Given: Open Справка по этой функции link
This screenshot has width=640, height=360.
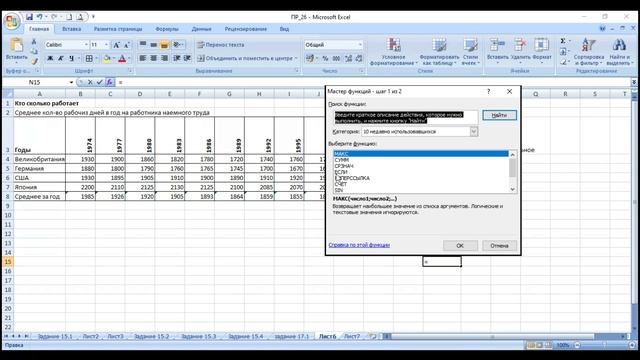Looking at the screenshot, I should point(359,245).
